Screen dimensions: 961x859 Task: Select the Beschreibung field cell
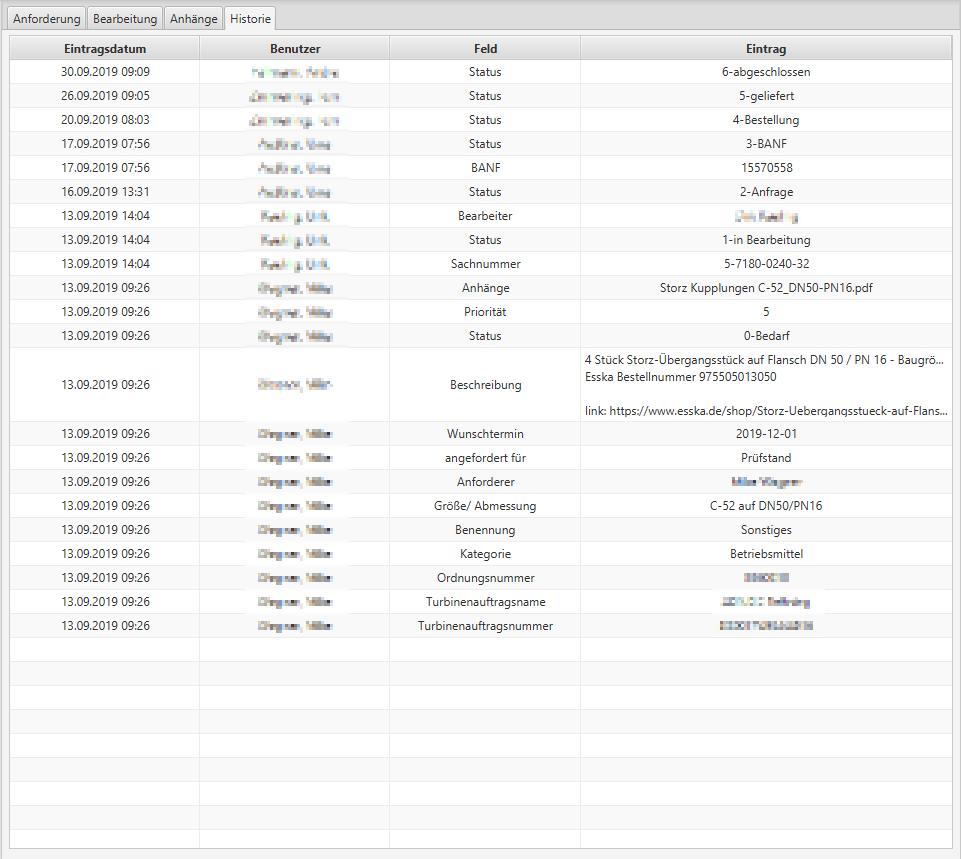point(485,385)
